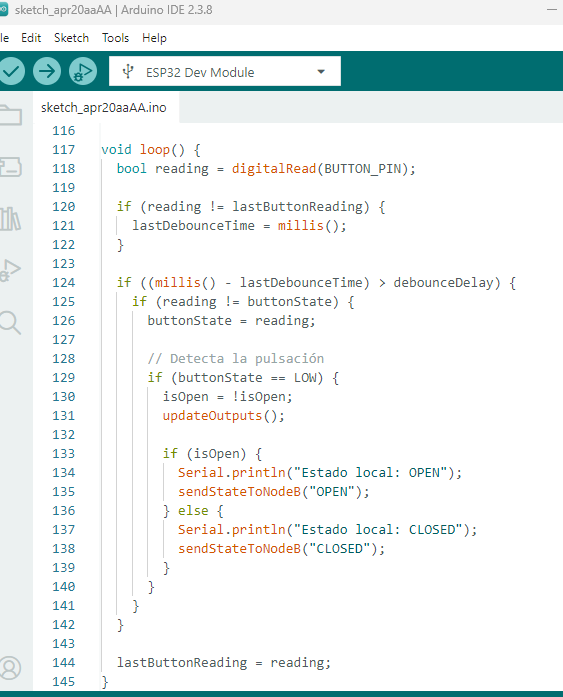
Task: Click string "Estado local: OPEN" on line 134
Action: [370, 473]
